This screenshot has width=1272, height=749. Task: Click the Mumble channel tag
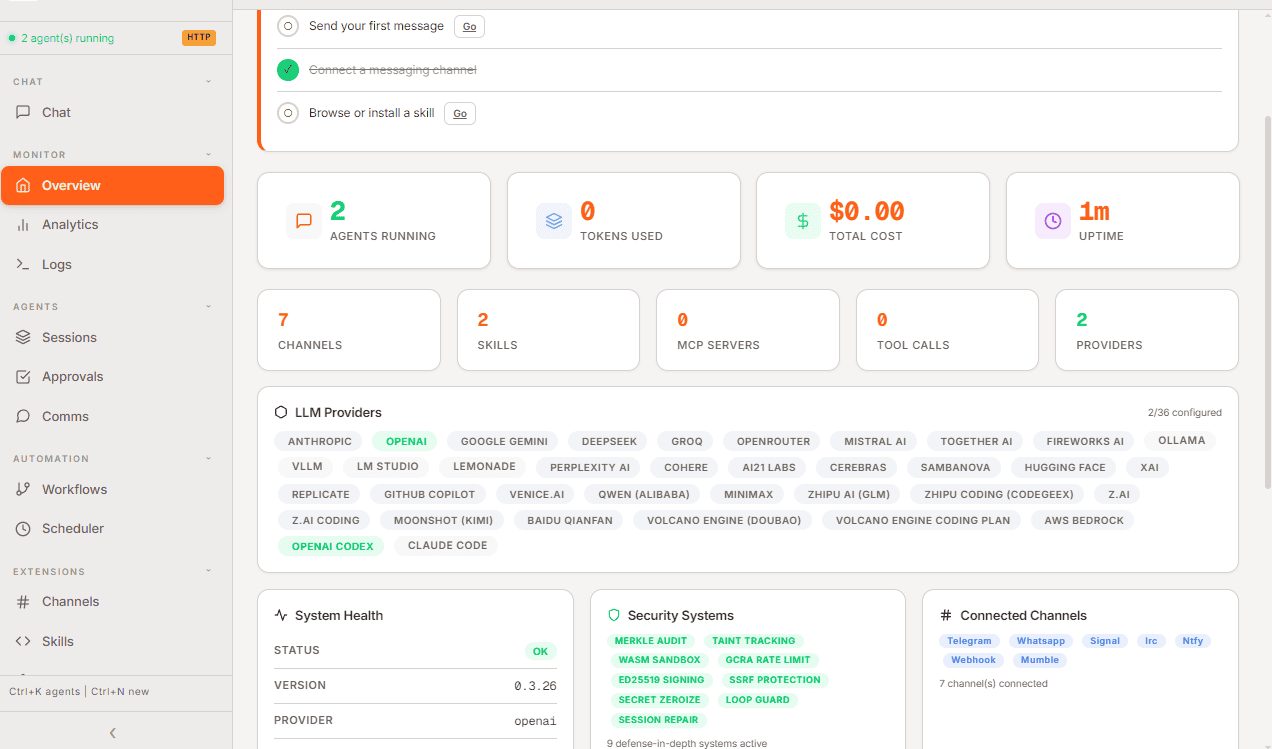[1040, 660]
